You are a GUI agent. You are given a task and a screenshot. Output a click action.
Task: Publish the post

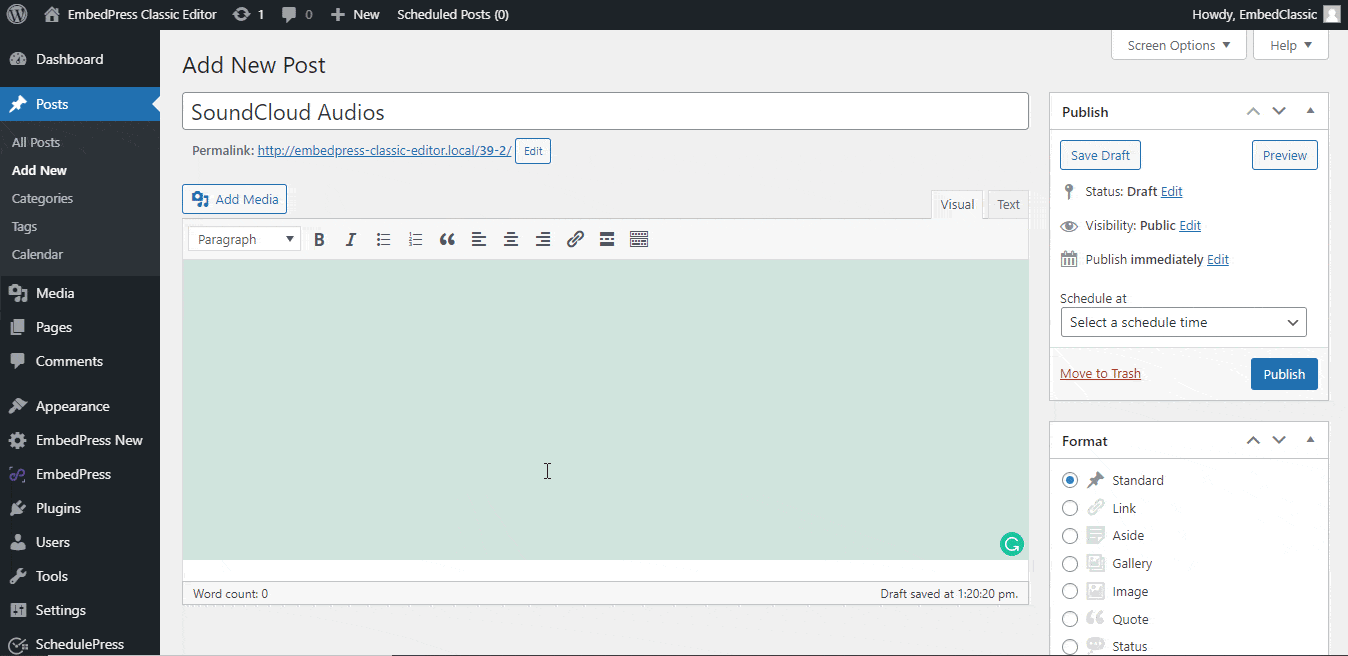[1284, 374]
